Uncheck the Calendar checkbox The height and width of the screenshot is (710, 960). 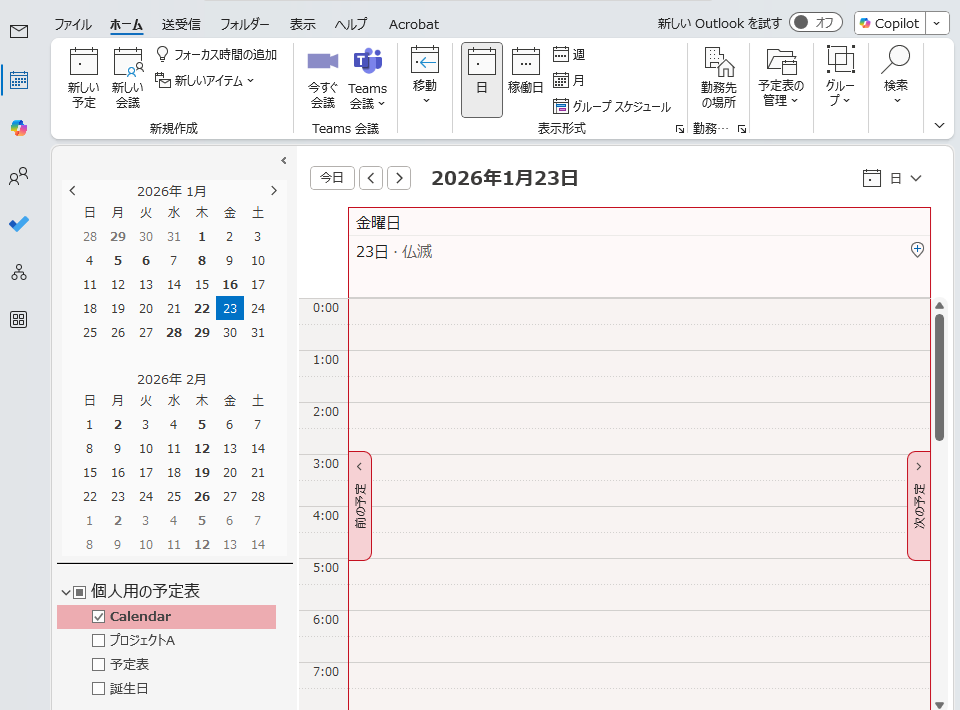[x=98, y=616]
